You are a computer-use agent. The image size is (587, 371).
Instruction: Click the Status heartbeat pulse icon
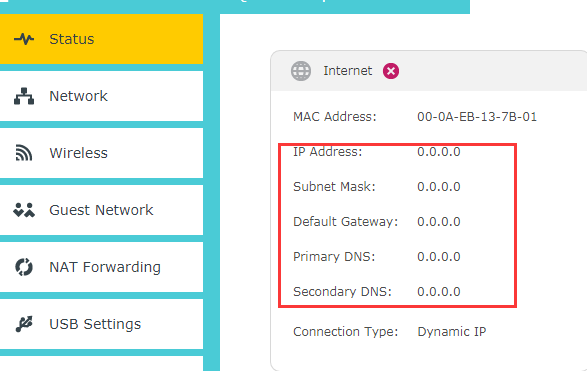tap(24, 39)
